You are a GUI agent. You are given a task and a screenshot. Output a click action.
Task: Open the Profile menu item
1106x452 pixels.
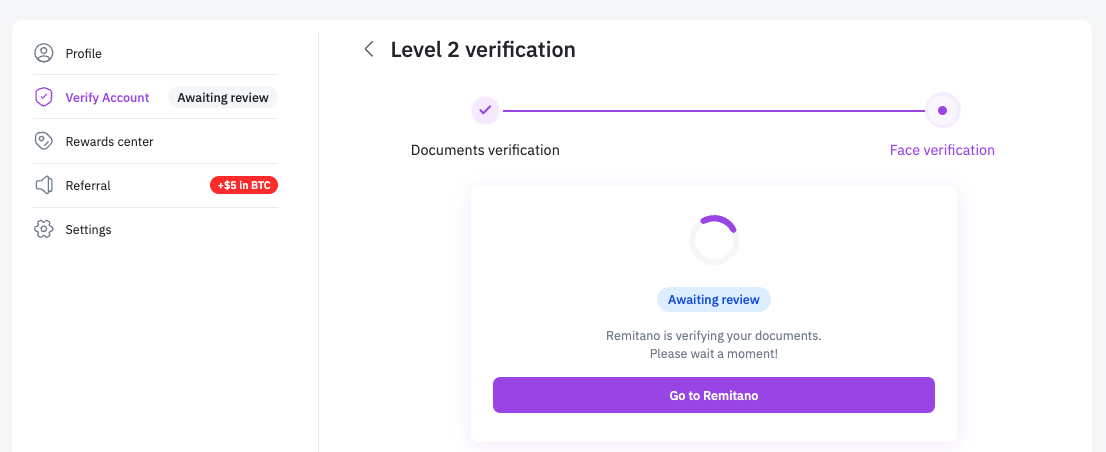[x=84, y=53]
